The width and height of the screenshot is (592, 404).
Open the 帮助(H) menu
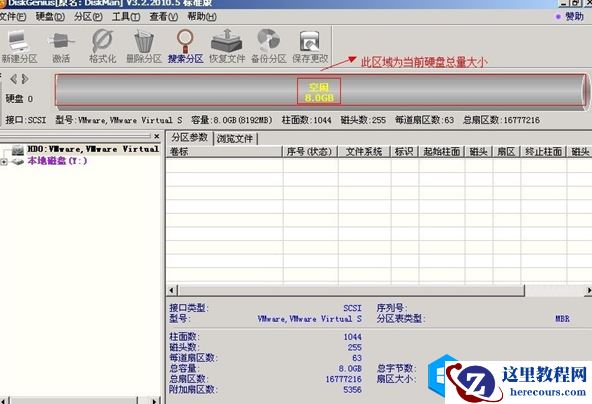[202, 17]
